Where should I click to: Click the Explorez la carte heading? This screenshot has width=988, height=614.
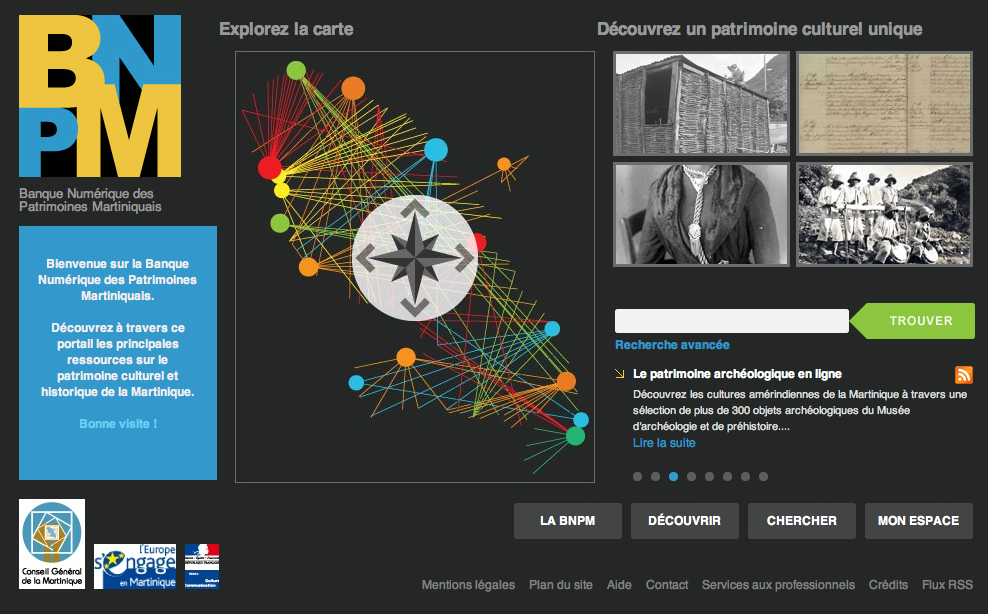pyautogui.click(x=286, y=29)
